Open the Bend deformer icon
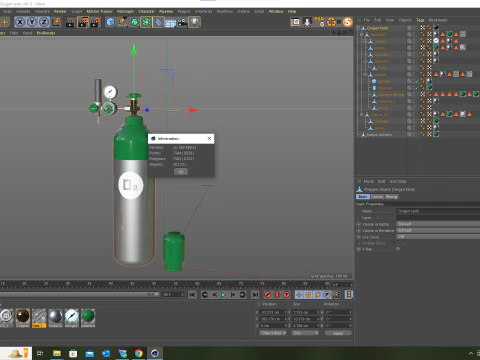The width and height of the screenshot is (480, 360). coord(158,22)
